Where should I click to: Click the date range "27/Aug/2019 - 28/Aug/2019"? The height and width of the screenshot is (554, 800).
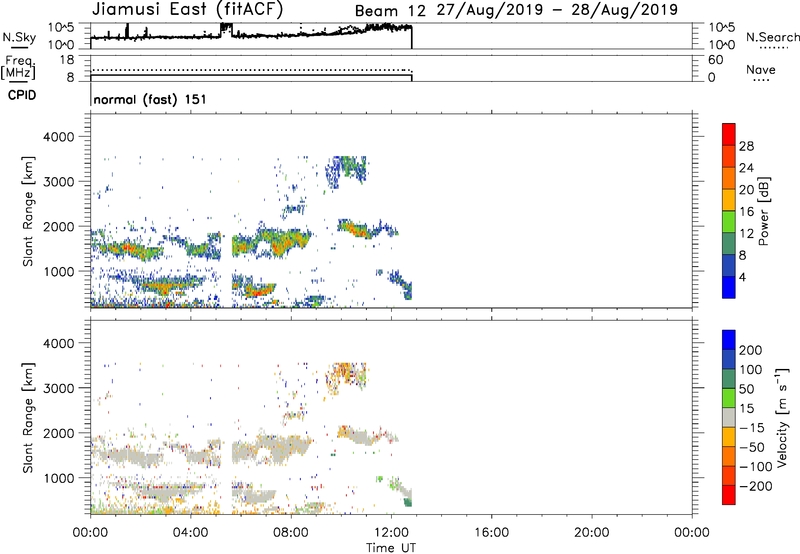coord(557,10)
